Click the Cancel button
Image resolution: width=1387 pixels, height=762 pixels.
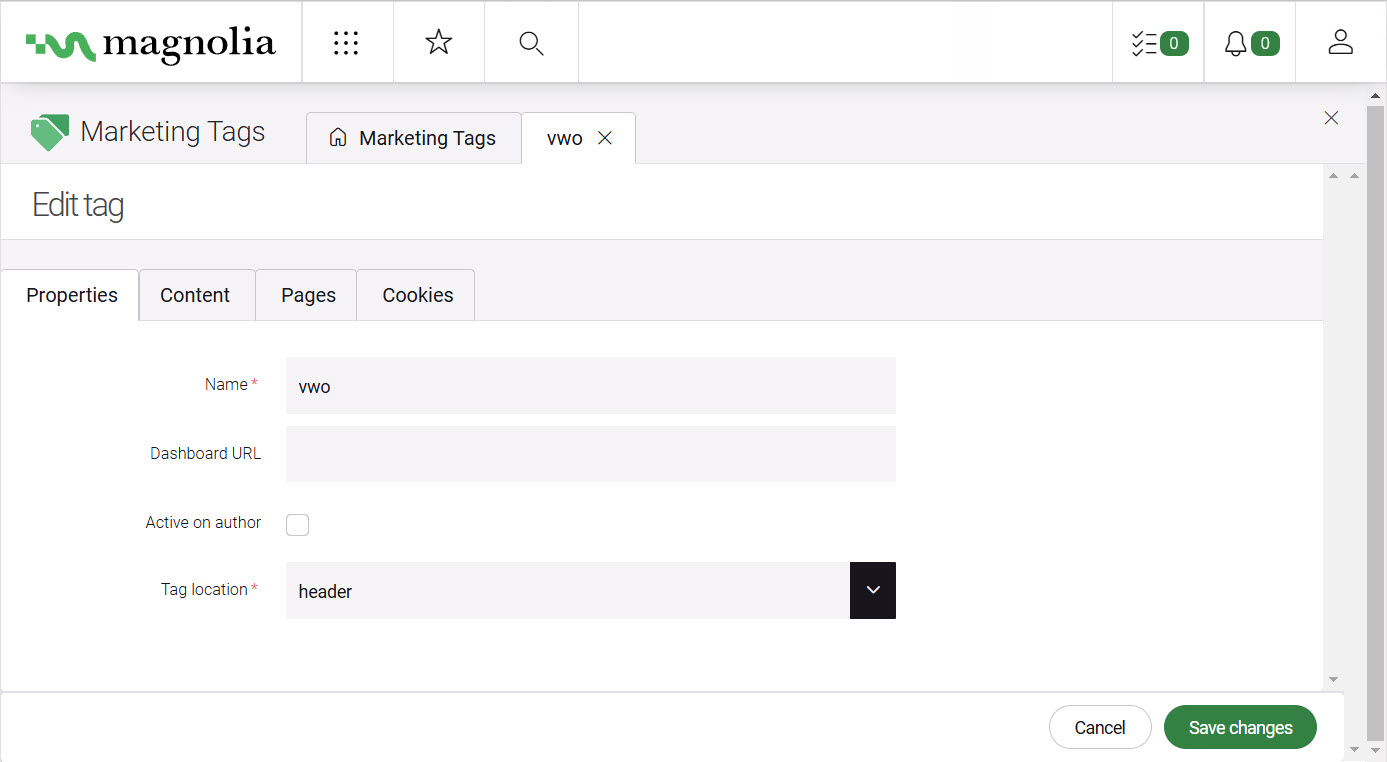tap(1099, 728)
